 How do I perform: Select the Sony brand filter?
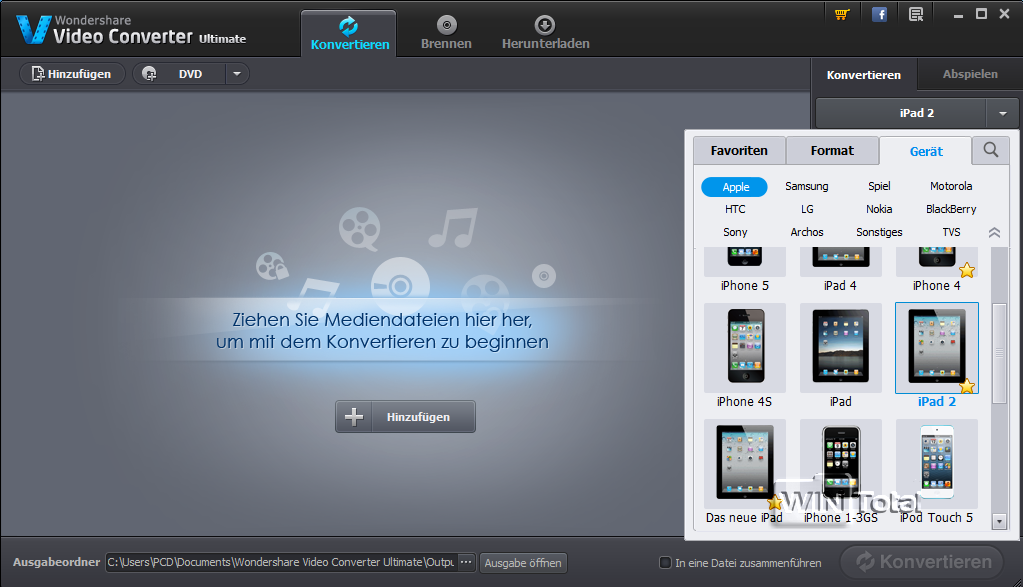pyautogui.click(x=735, y=232)
